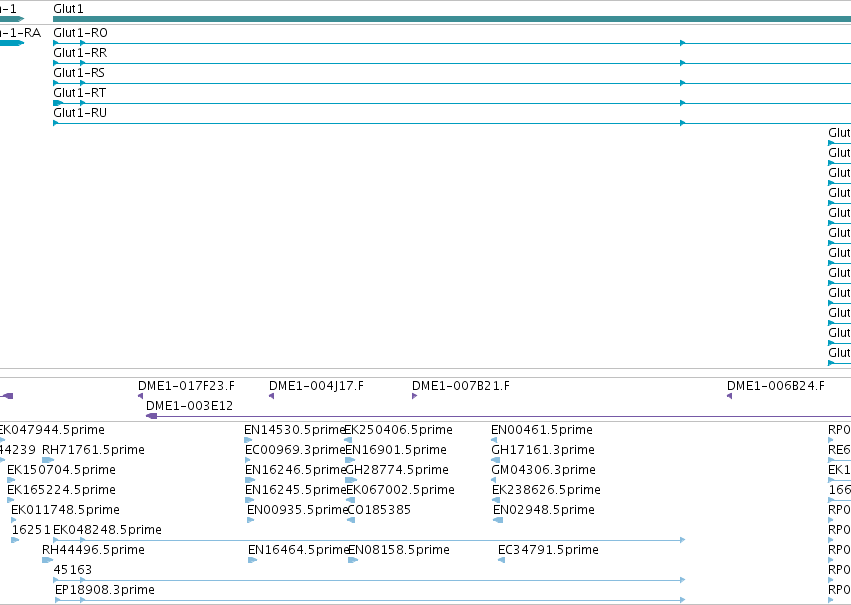Select the DME1-003E12 label

[x=189, y=406]
